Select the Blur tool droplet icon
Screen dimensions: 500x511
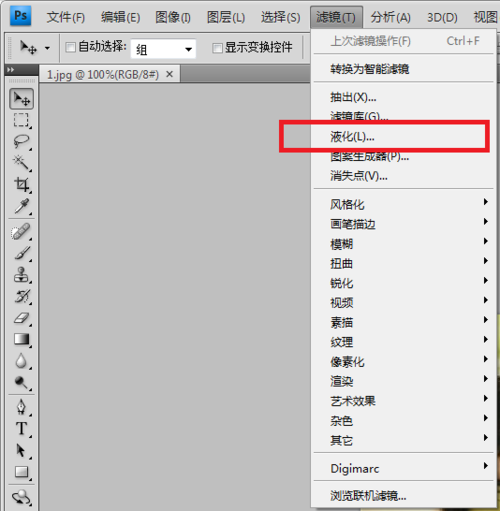21,361
